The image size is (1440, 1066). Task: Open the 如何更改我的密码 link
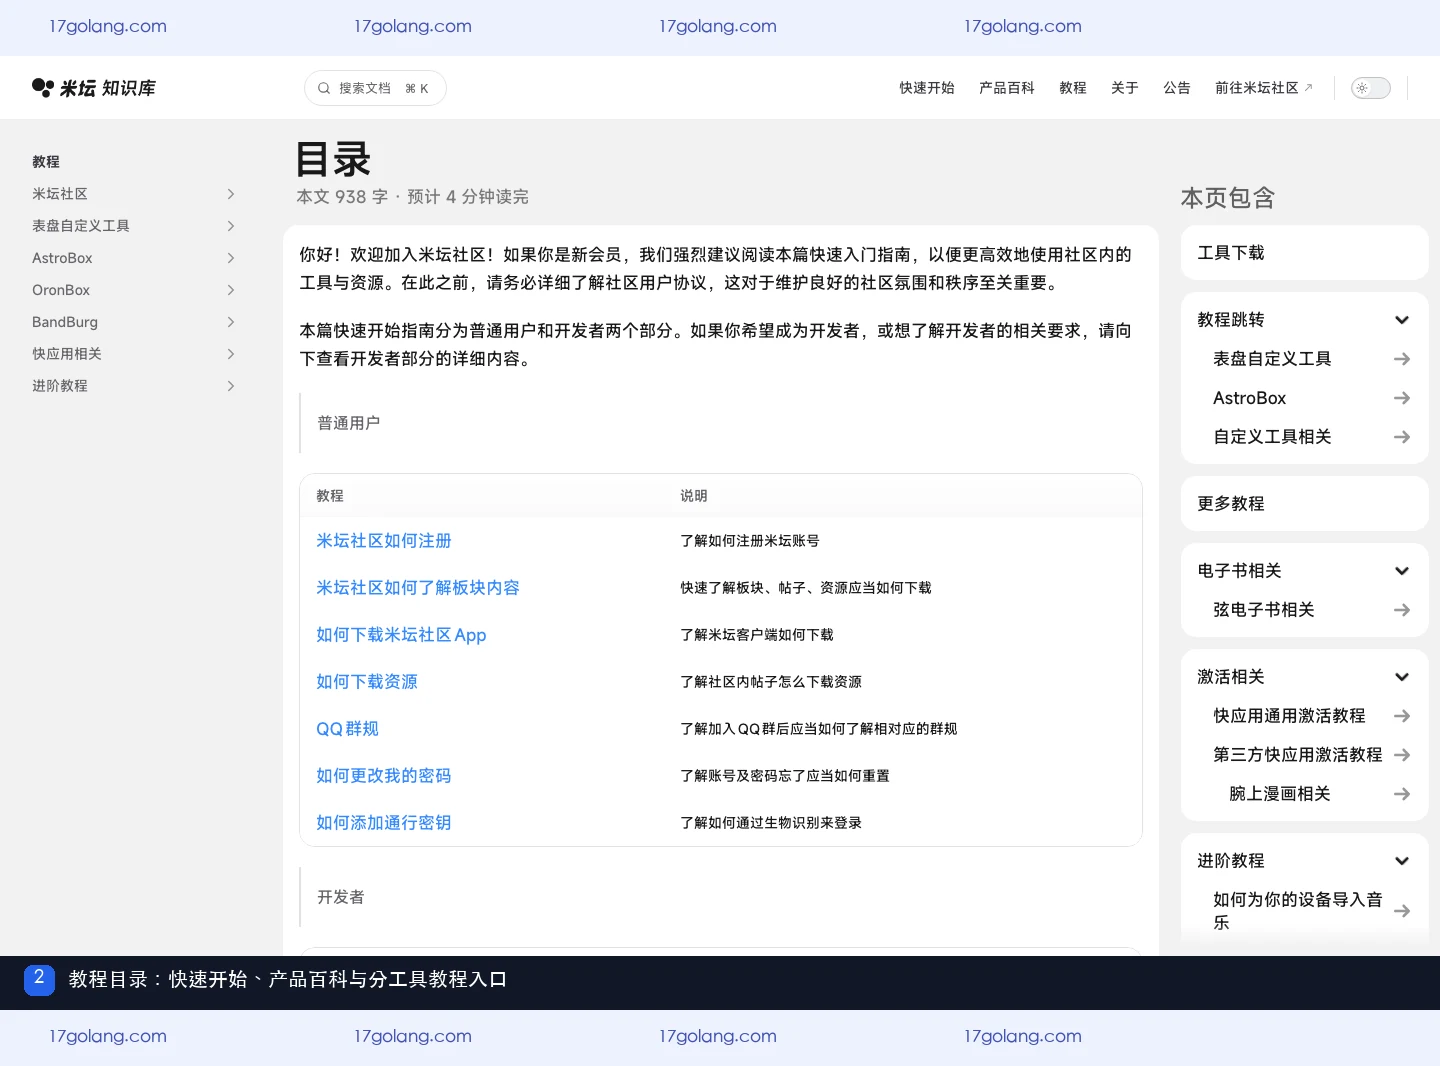(384, 776)
